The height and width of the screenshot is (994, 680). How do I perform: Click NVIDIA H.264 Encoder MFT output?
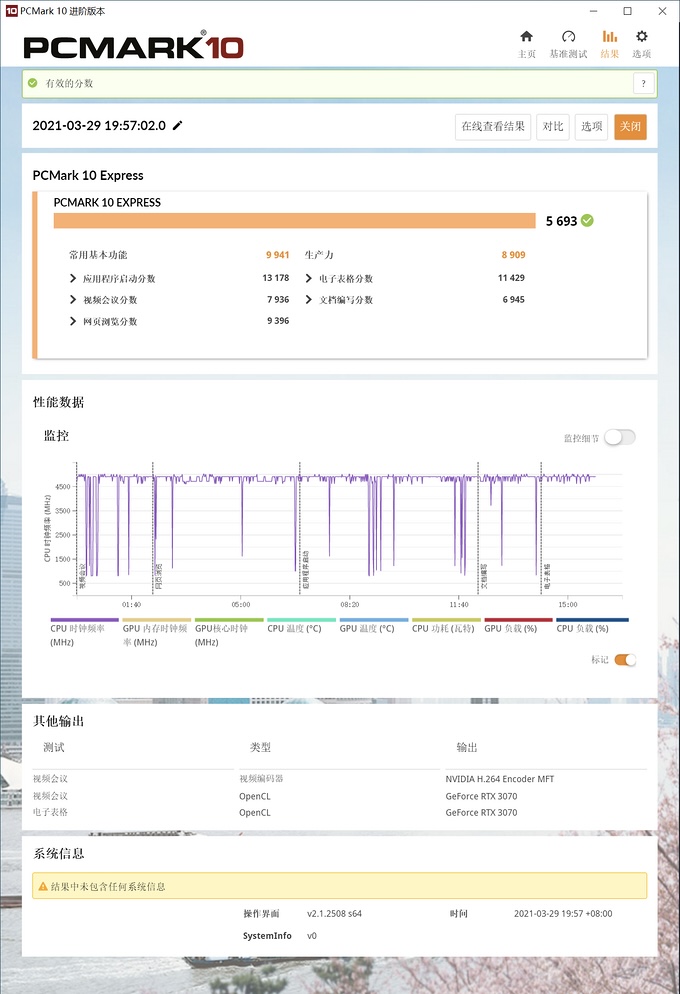click(499, 778)
